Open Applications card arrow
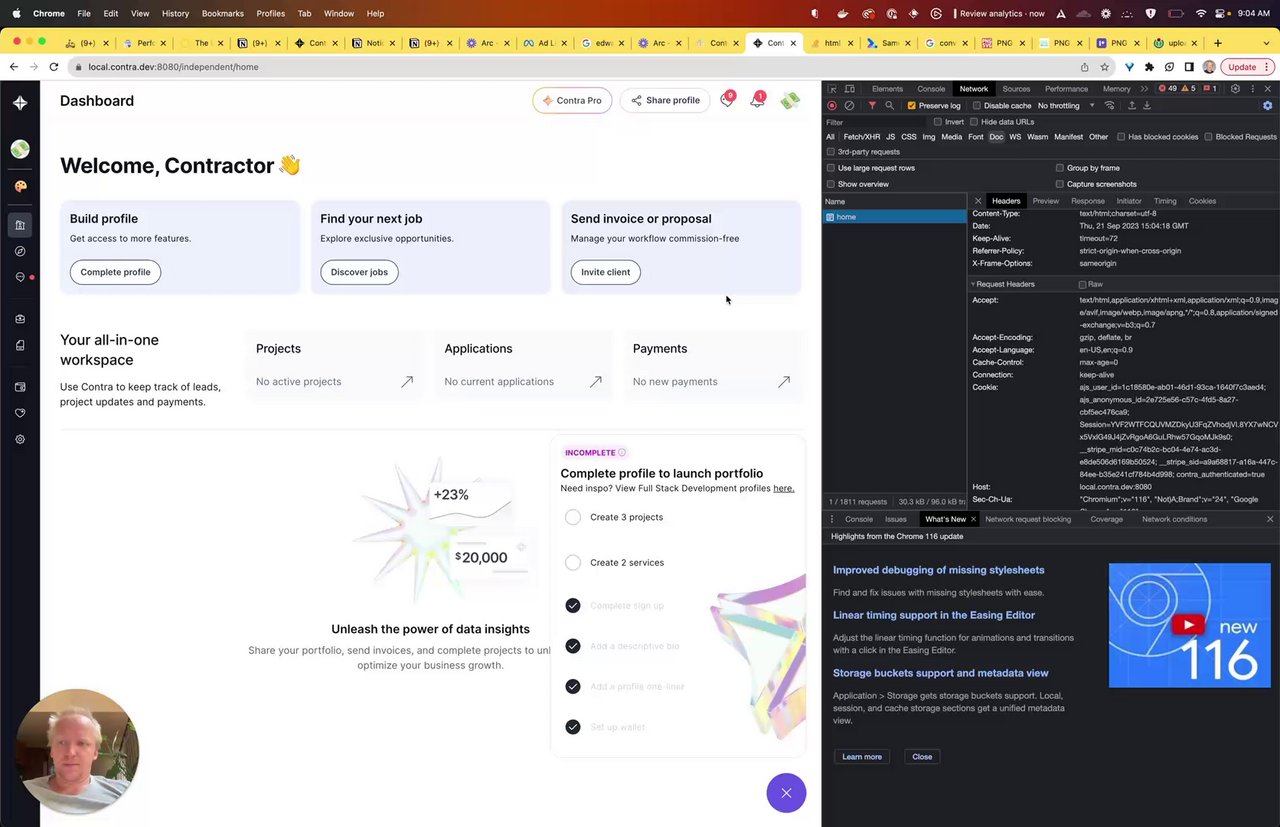The height and width of the screenshot is (827, 1280). click(x=595, y=381)
